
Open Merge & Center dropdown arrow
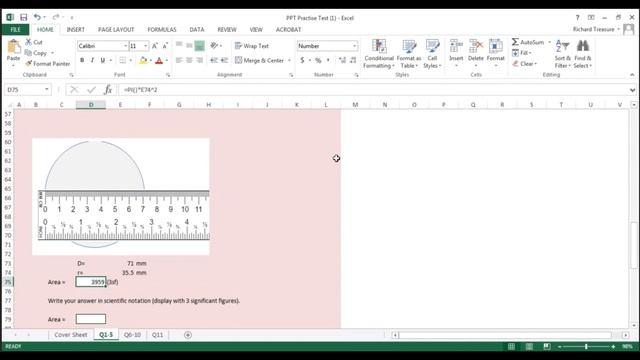(289, 60)
